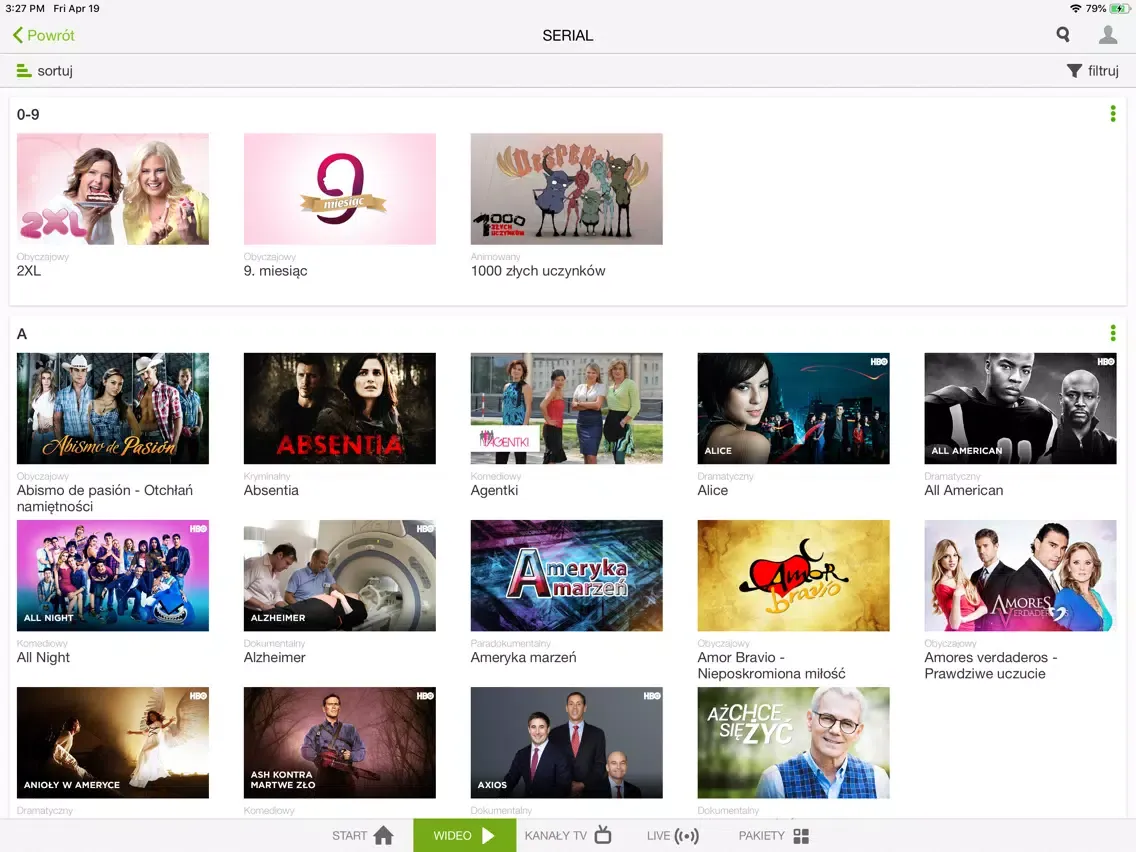Open the filtruj filter options
Image resolution: width=1136 pixels, height=852 pixels.
1093,70
